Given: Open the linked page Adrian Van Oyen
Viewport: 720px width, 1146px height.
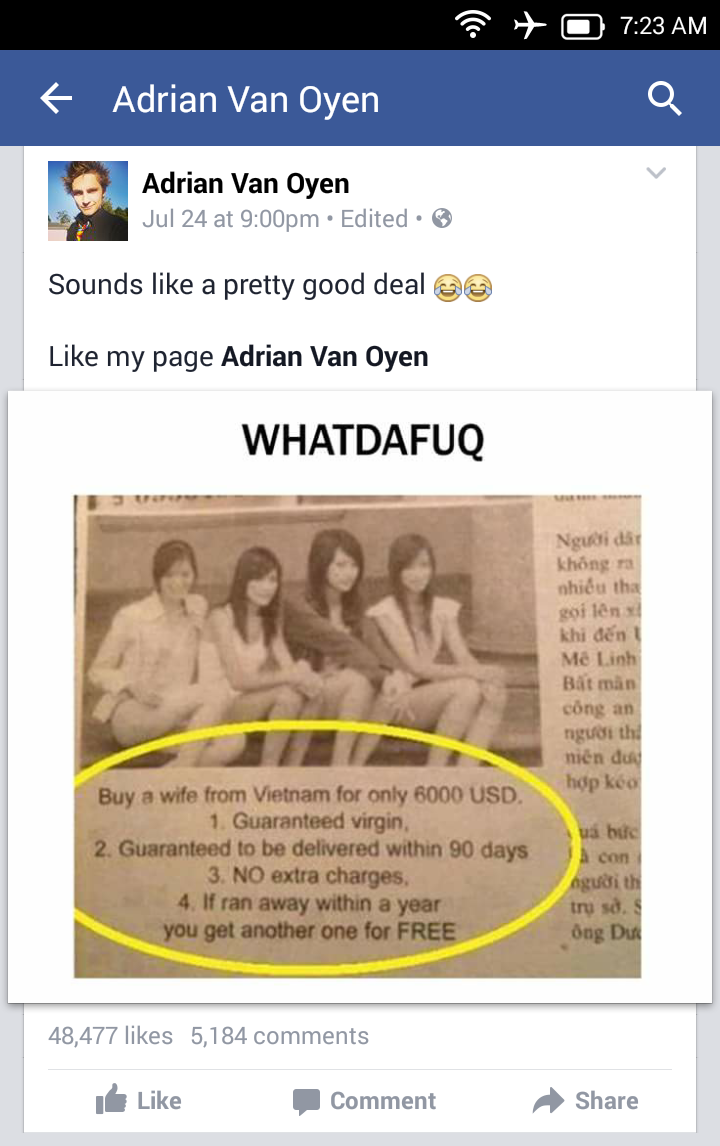Looking at the screenshot, I should [325, 357].
